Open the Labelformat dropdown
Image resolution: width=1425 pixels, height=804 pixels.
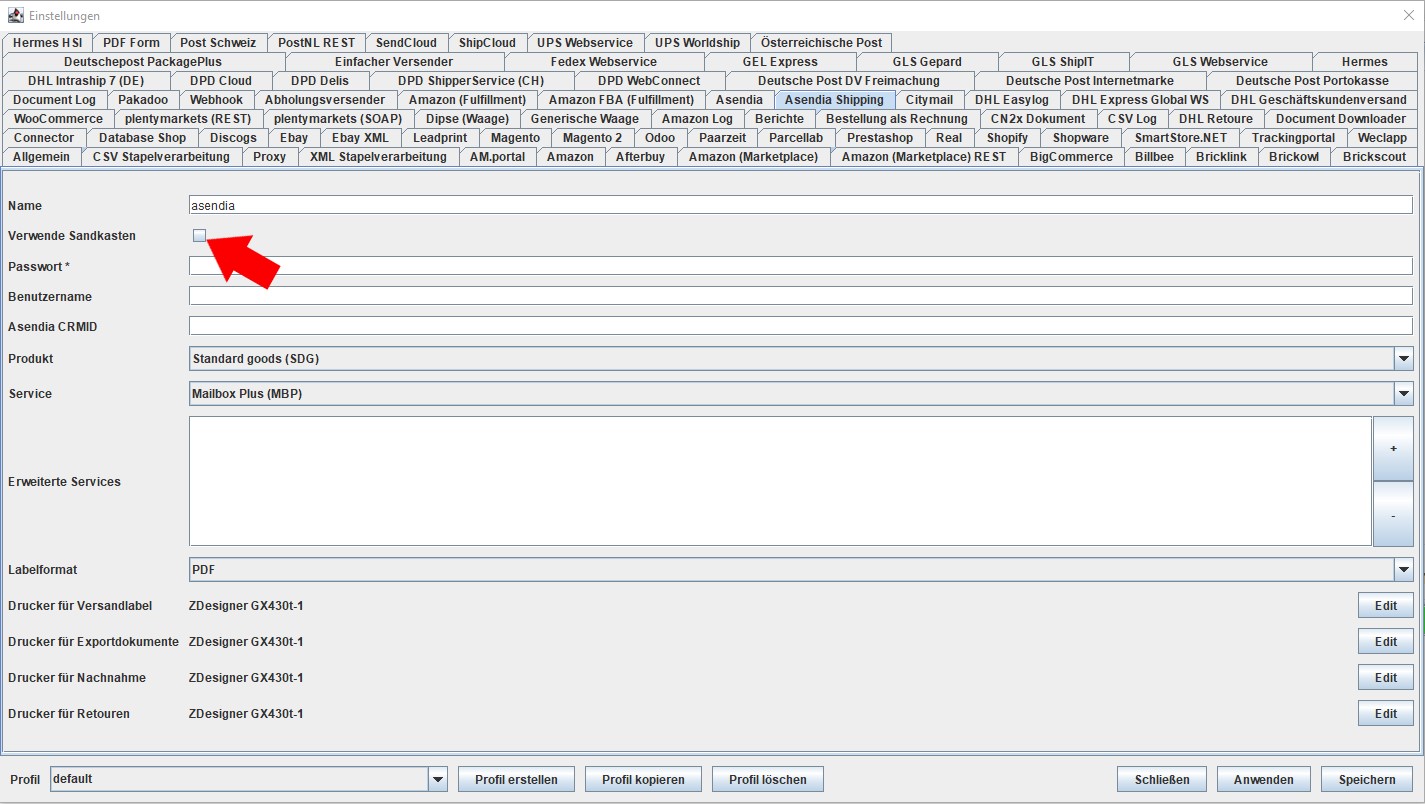tap(1404, 570)
